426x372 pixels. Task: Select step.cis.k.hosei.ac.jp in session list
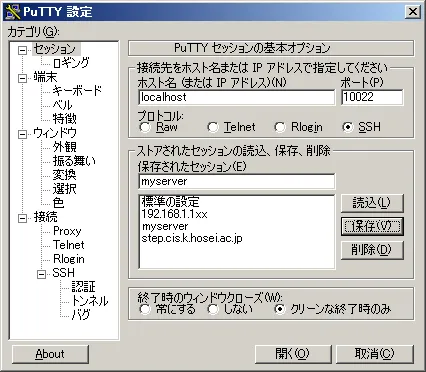click(192, 238)
